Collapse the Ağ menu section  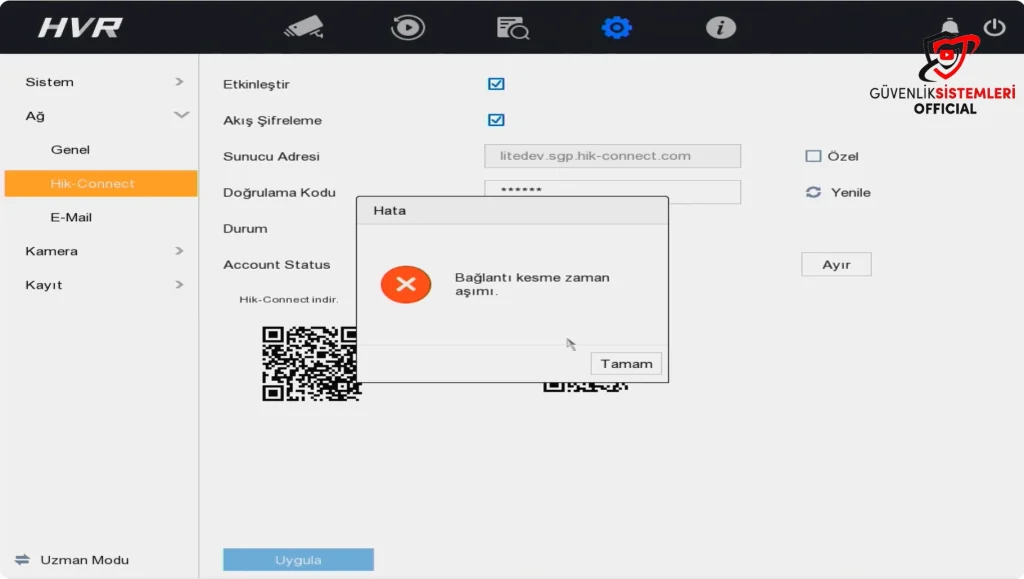pos(100,116)
